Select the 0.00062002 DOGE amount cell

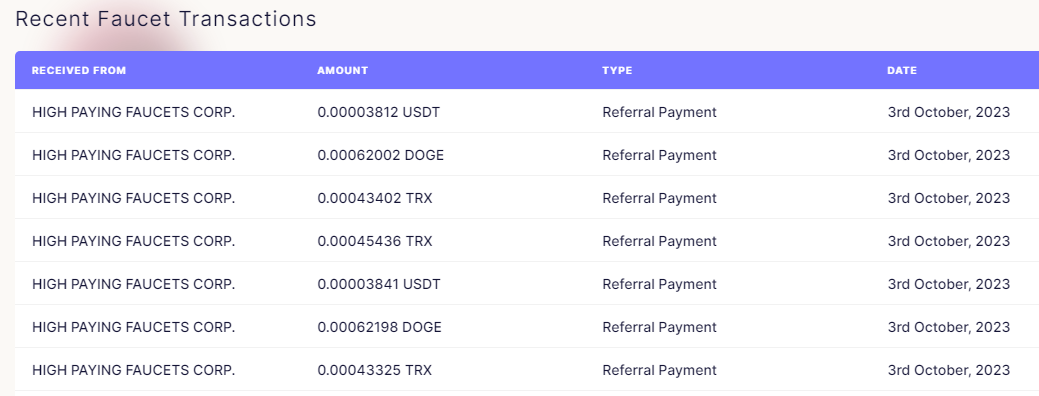pos(380,155)
